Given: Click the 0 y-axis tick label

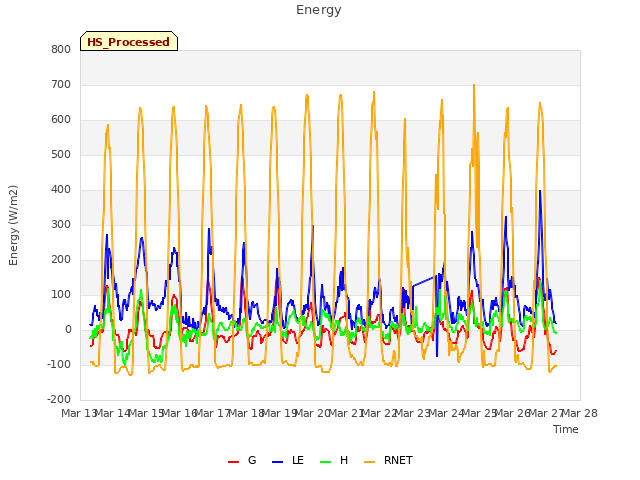Looking at the screenshot, I should pos(68,329).
